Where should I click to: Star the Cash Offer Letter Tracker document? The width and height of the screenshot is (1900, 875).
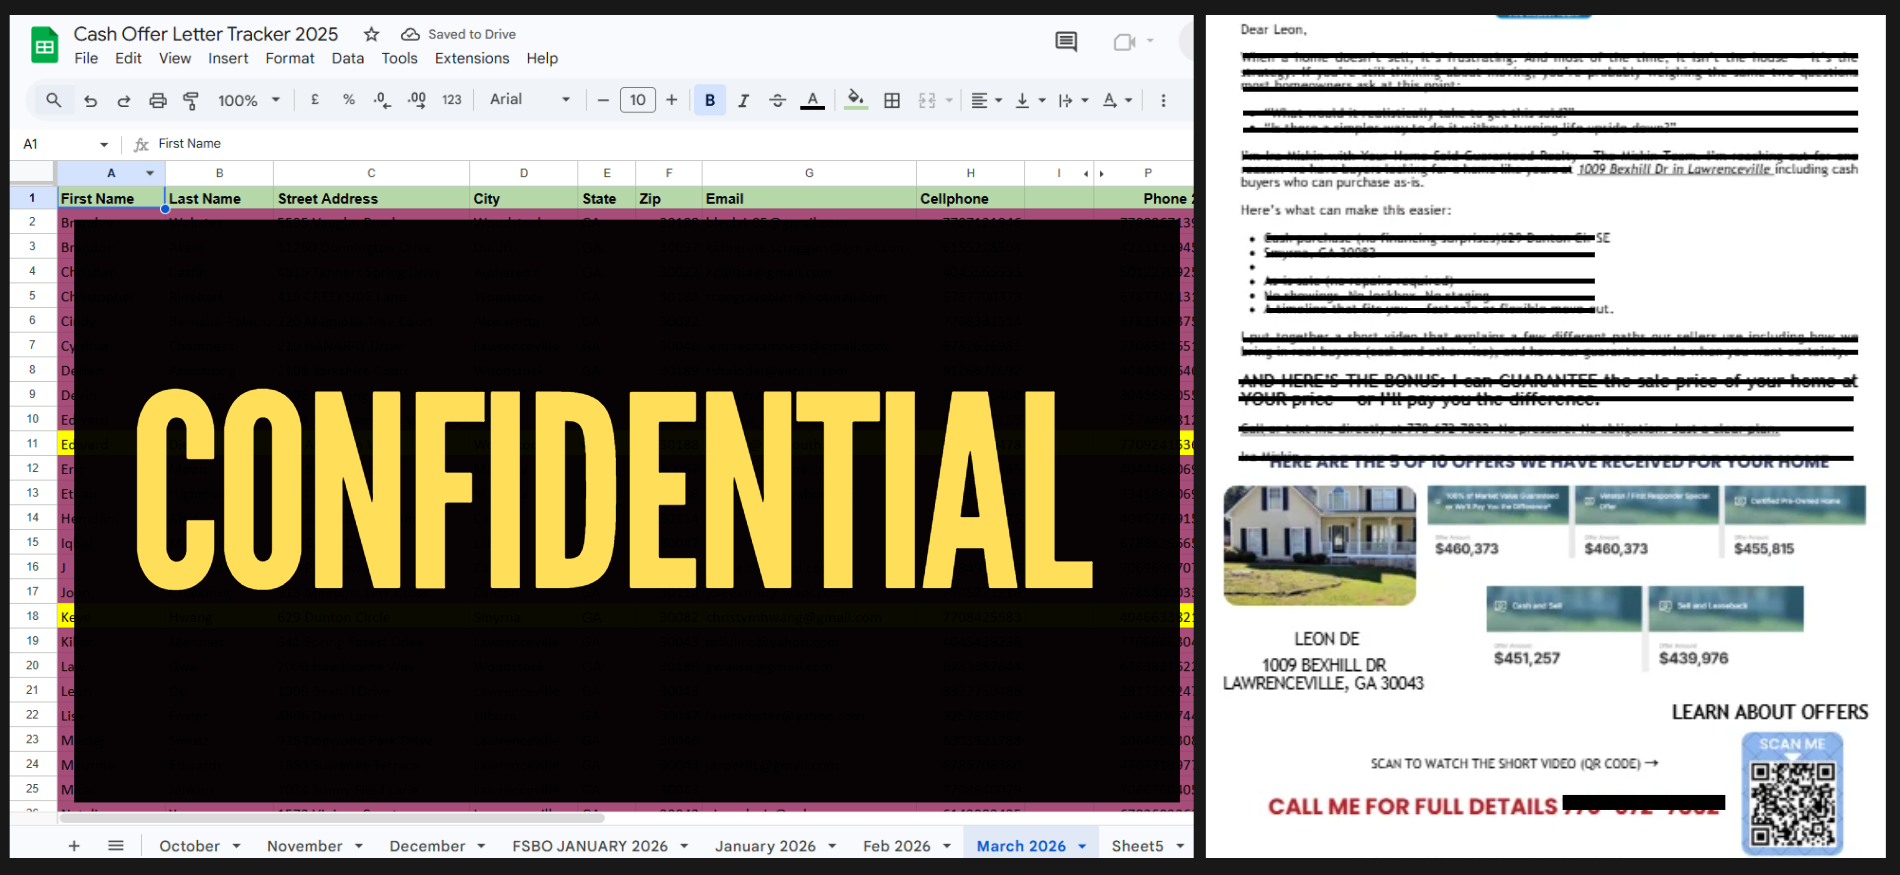(x=372, y=34)
